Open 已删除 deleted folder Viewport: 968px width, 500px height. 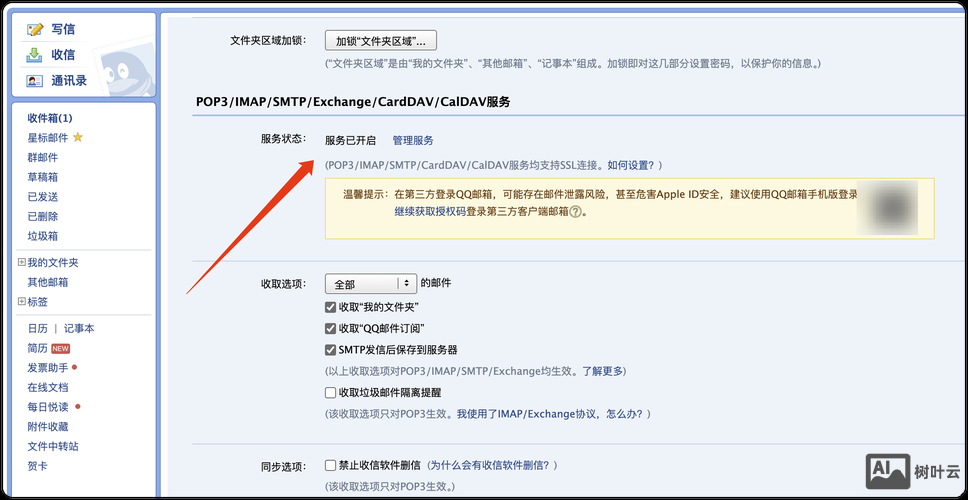(43, 217)
